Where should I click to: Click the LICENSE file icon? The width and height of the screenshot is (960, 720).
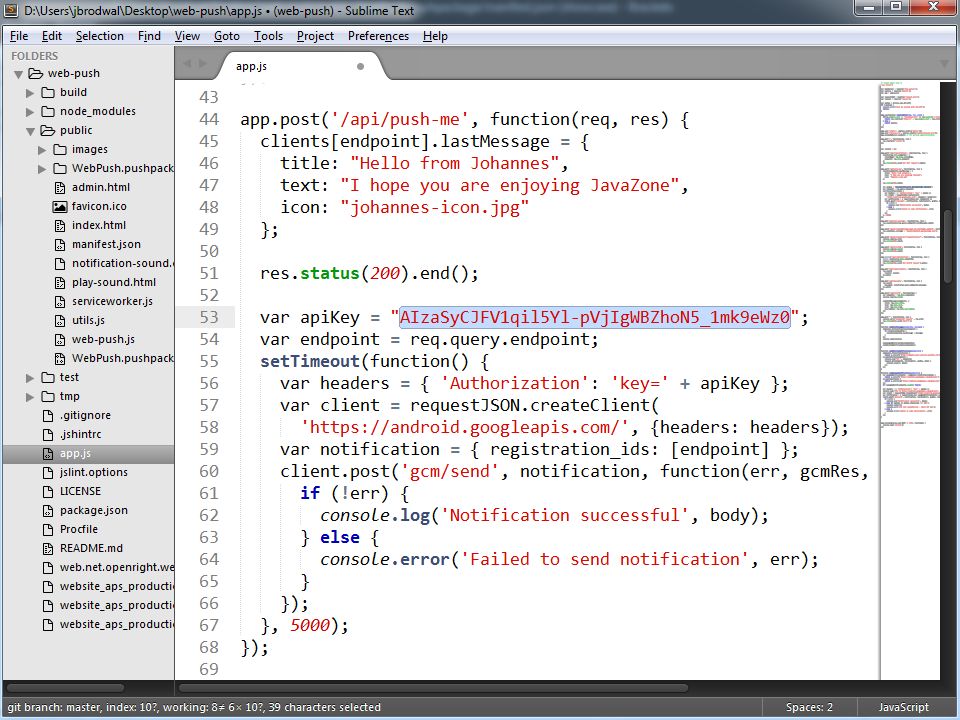click(48, 491)
